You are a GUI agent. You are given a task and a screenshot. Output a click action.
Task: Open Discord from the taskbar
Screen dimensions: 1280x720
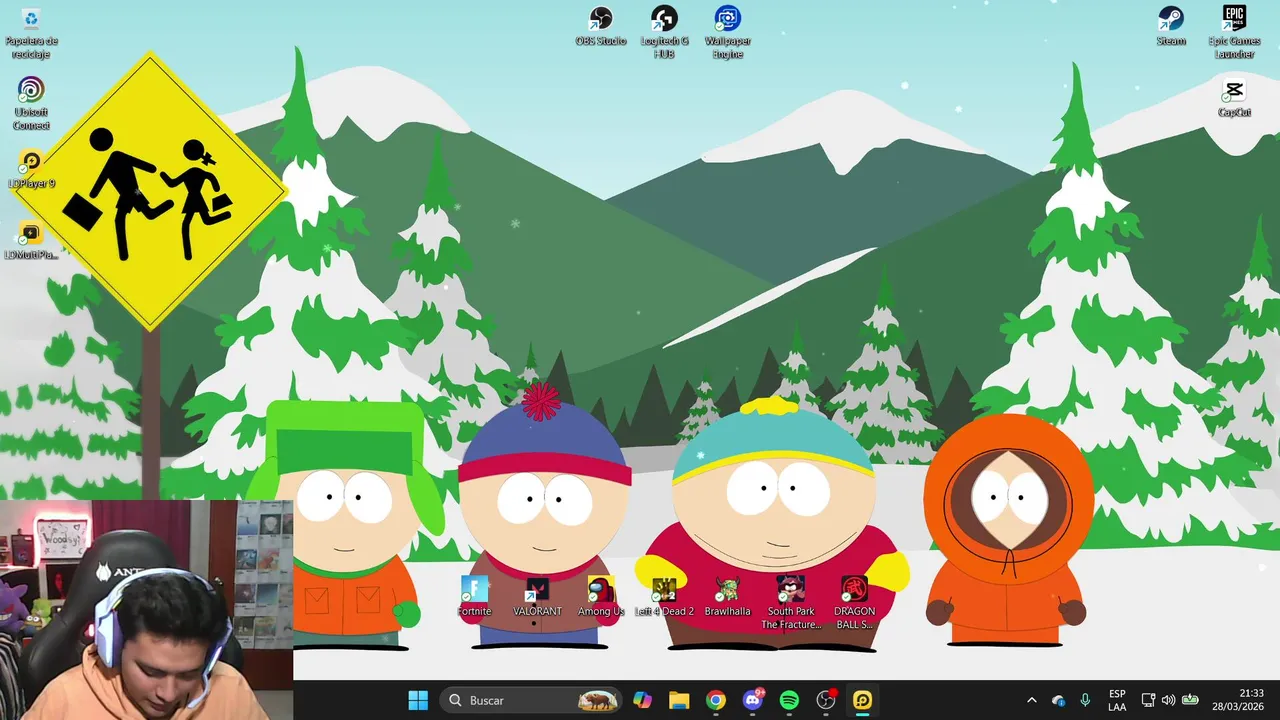(x=753, y=700)
